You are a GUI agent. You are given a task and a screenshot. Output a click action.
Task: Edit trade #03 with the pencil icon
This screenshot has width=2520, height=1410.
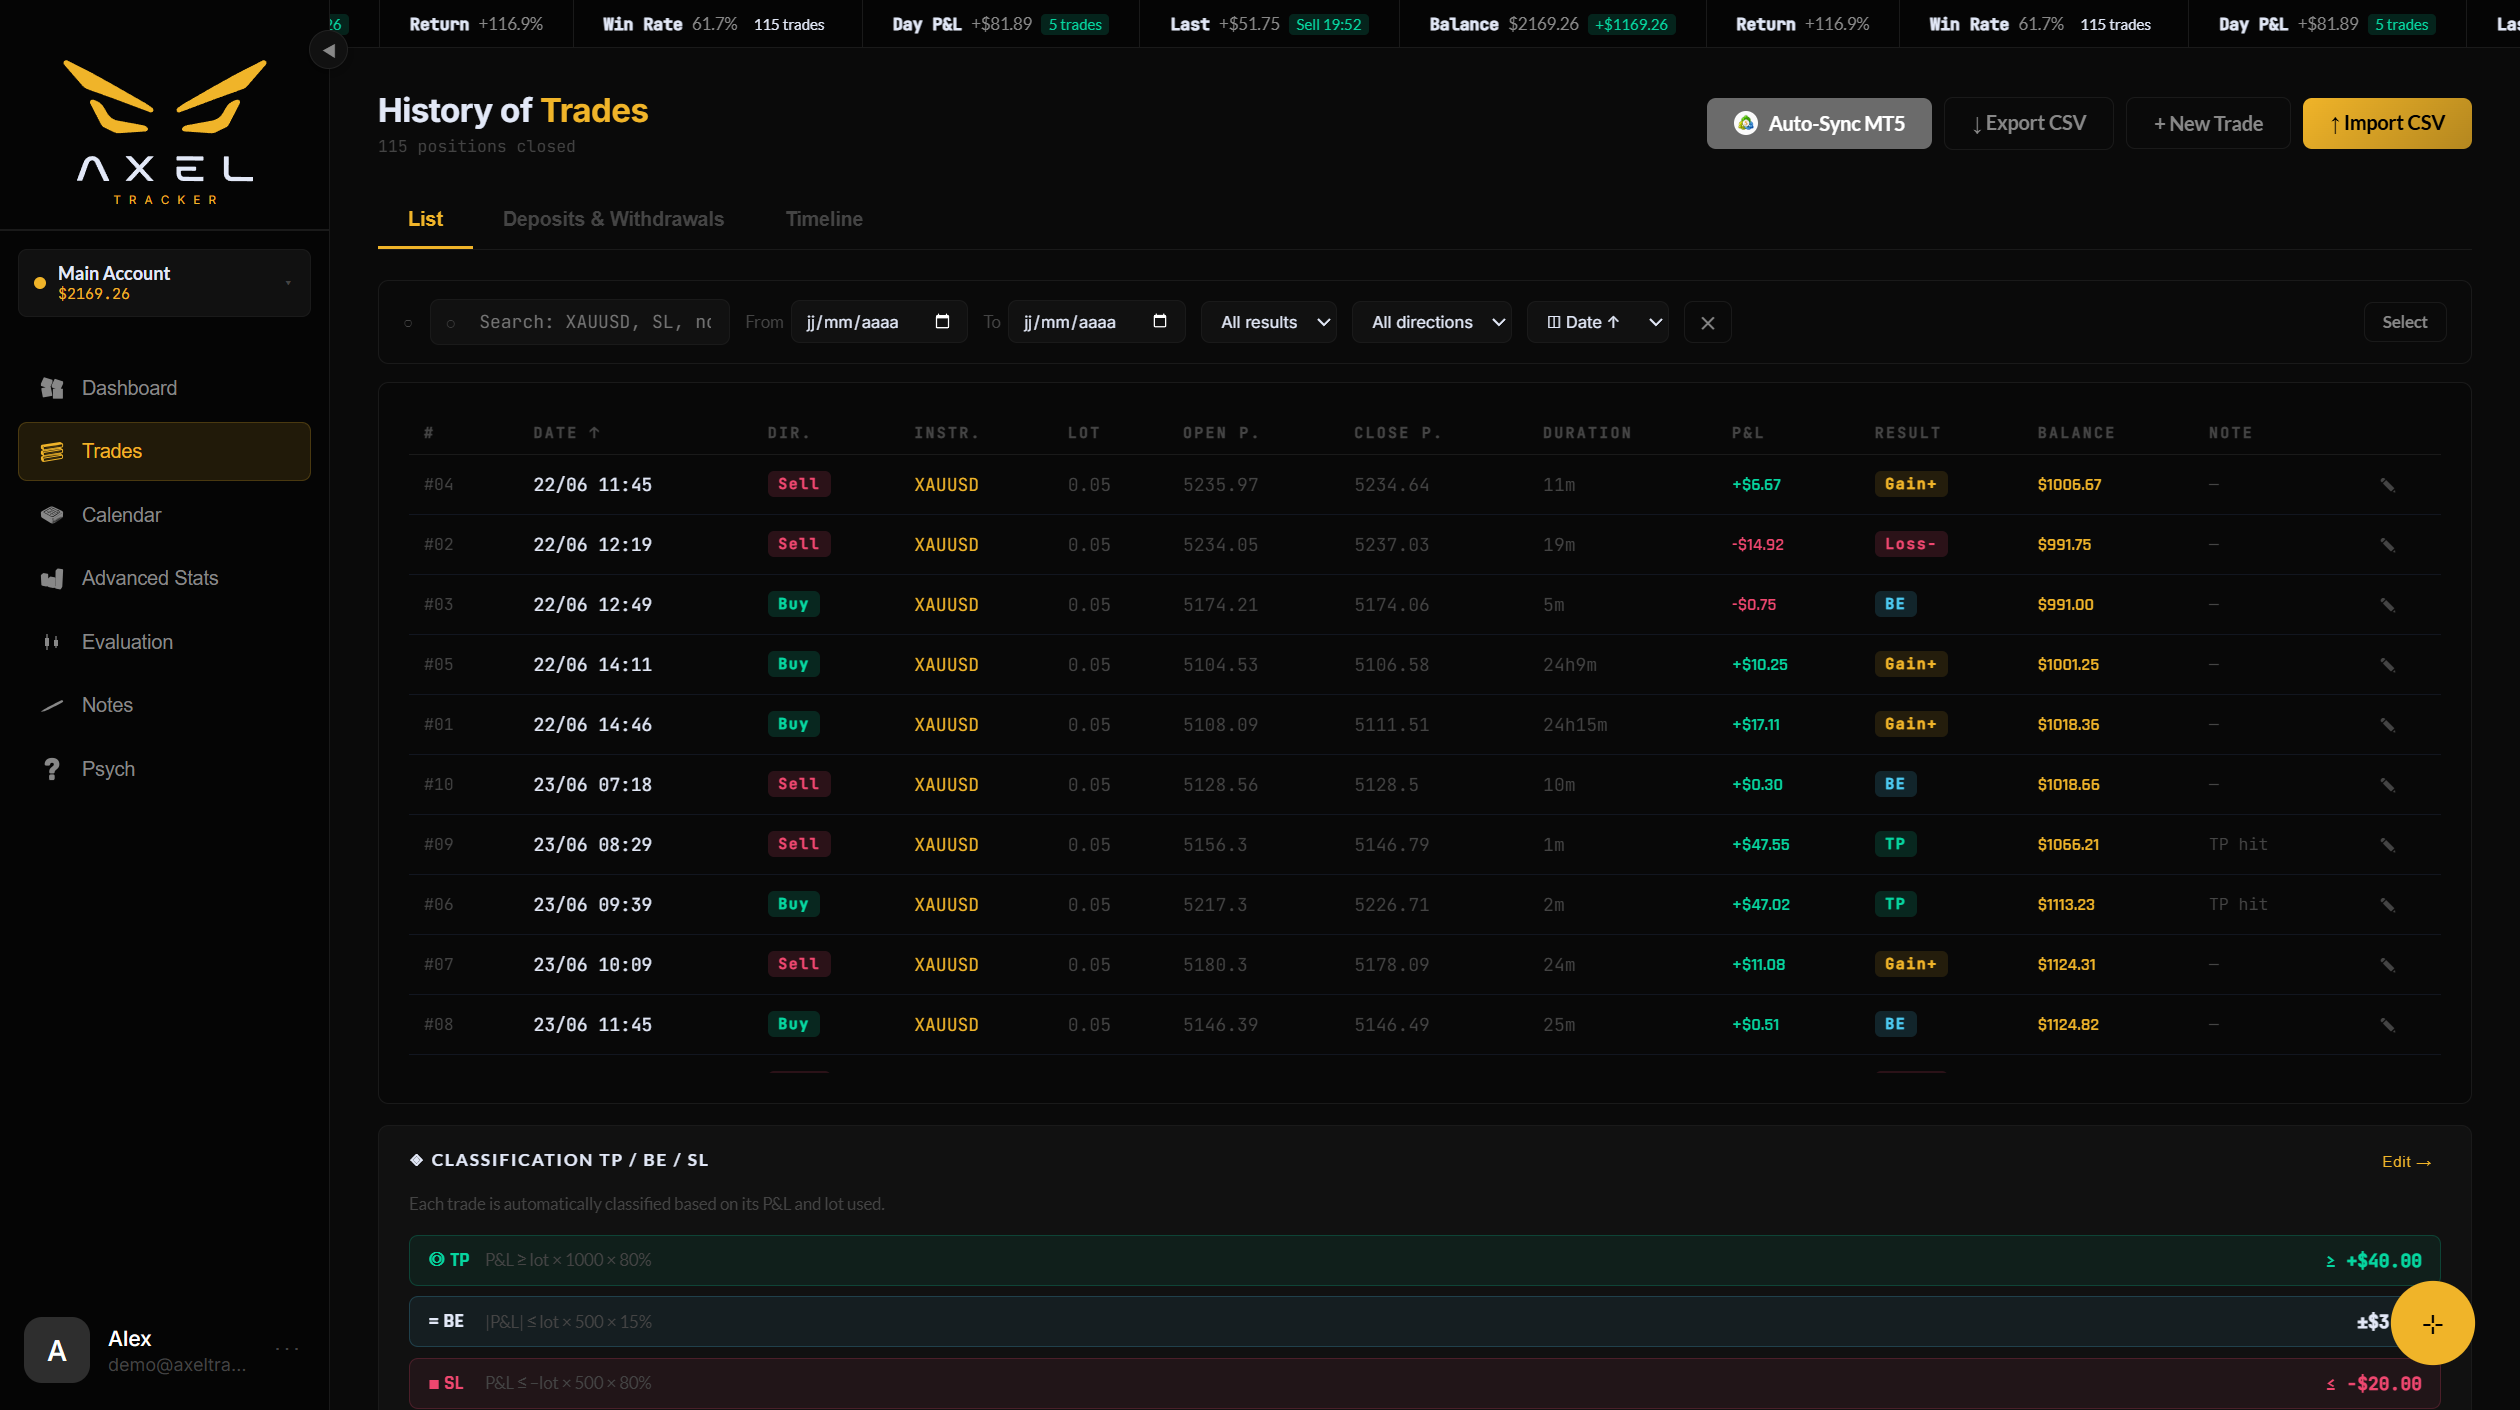pos(2387,605)
